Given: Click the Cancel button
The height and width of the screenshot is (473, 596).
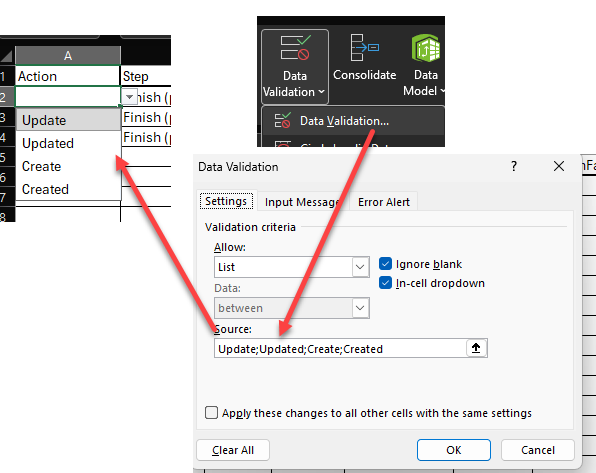Looking at the screenshot, I should [x=538, y=450].
